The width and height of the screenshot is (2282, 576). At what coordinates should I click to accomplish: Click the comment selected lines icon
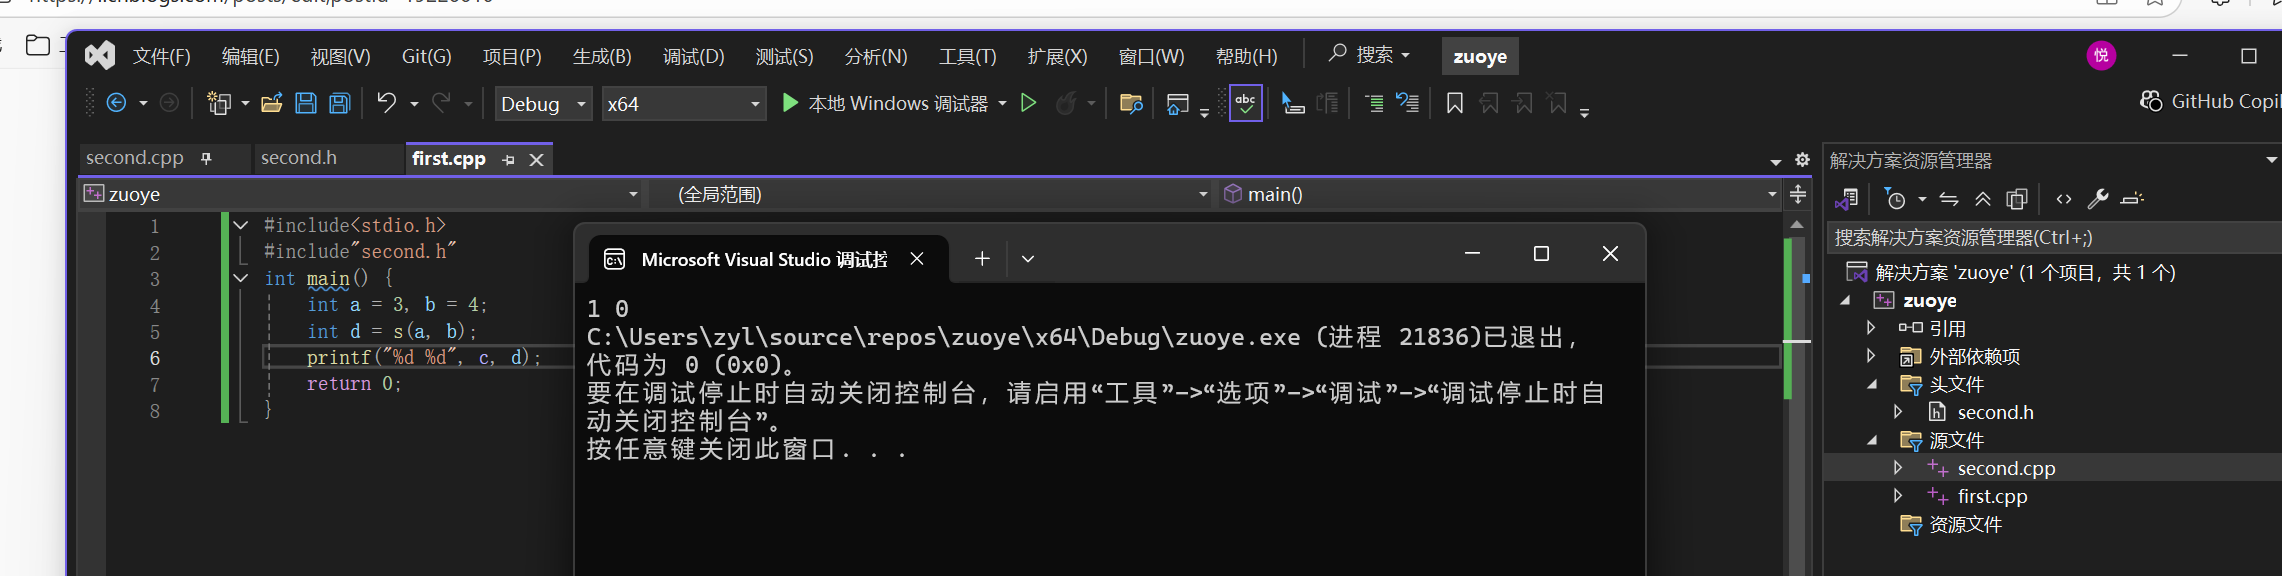coord(1374,103)
